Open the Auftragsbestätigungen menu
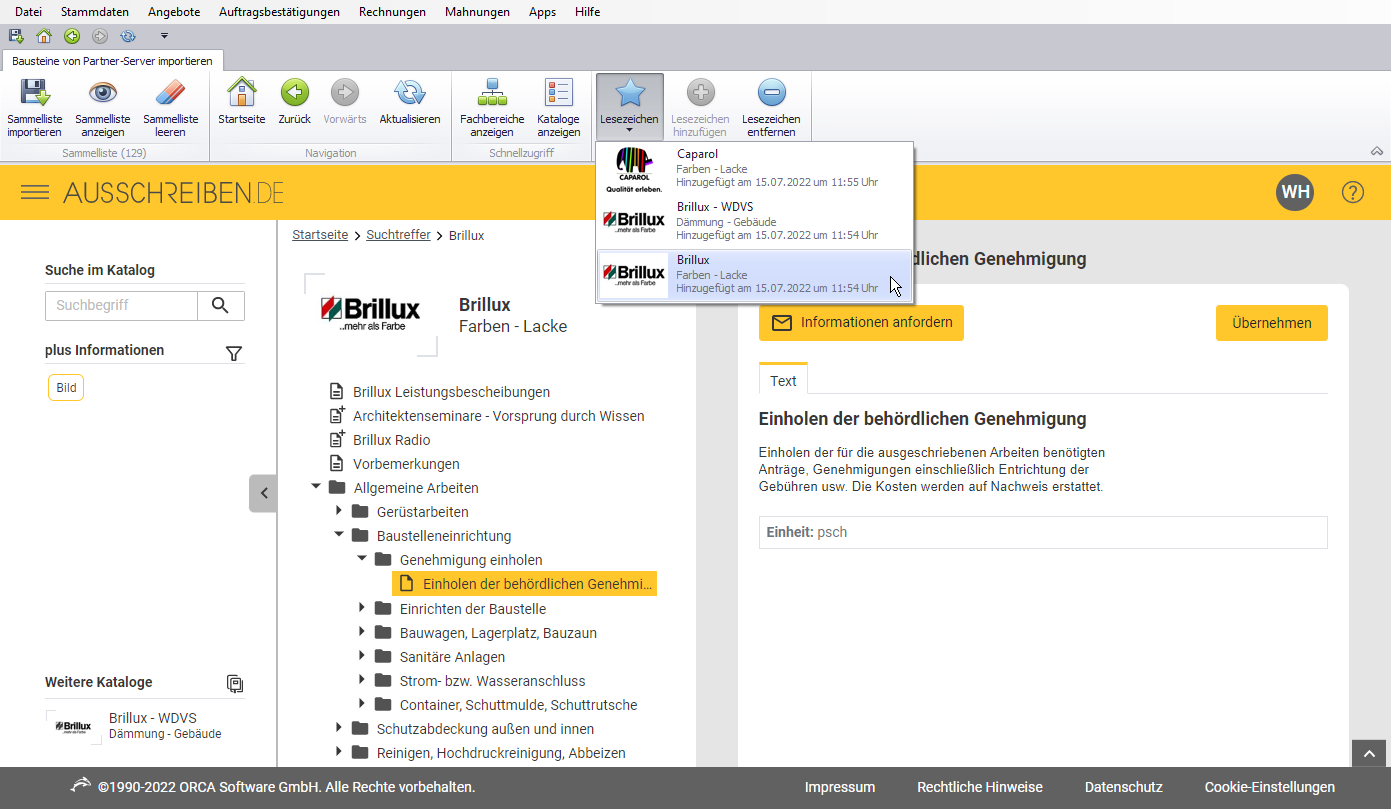 pos(280,12)
